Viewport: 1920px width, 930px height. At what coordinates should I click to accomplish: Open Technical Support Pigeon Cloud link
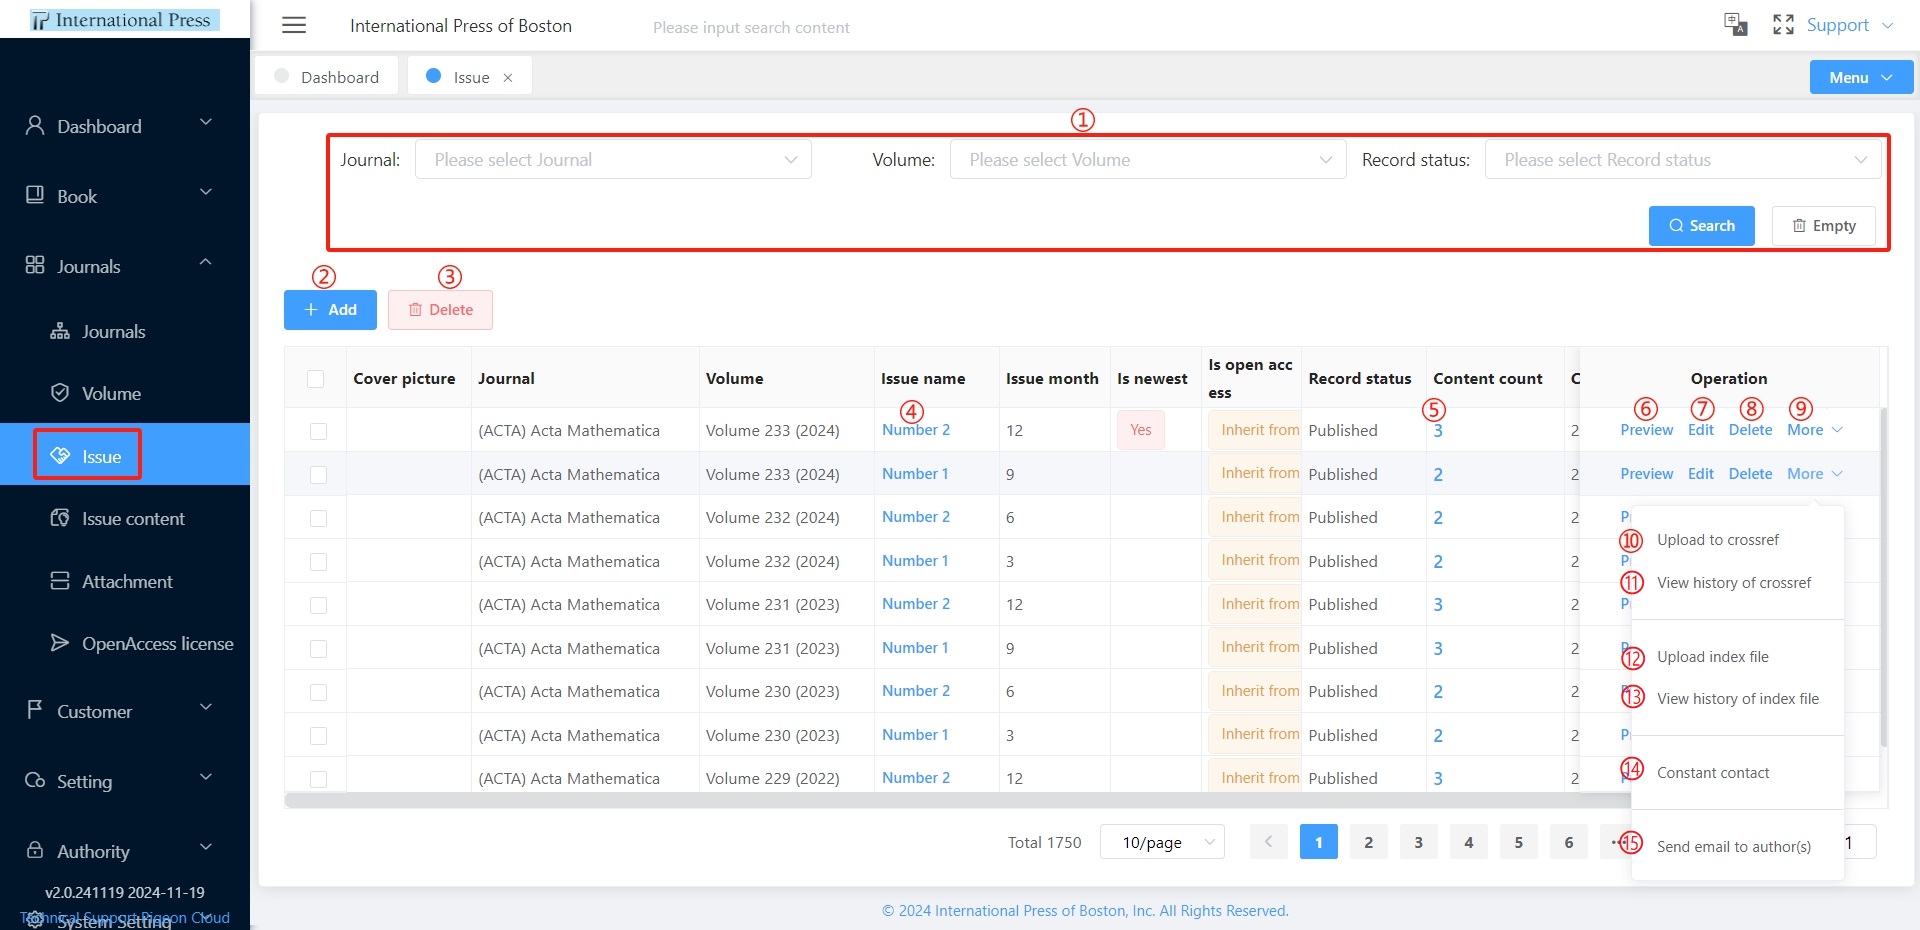pos(125,917)
